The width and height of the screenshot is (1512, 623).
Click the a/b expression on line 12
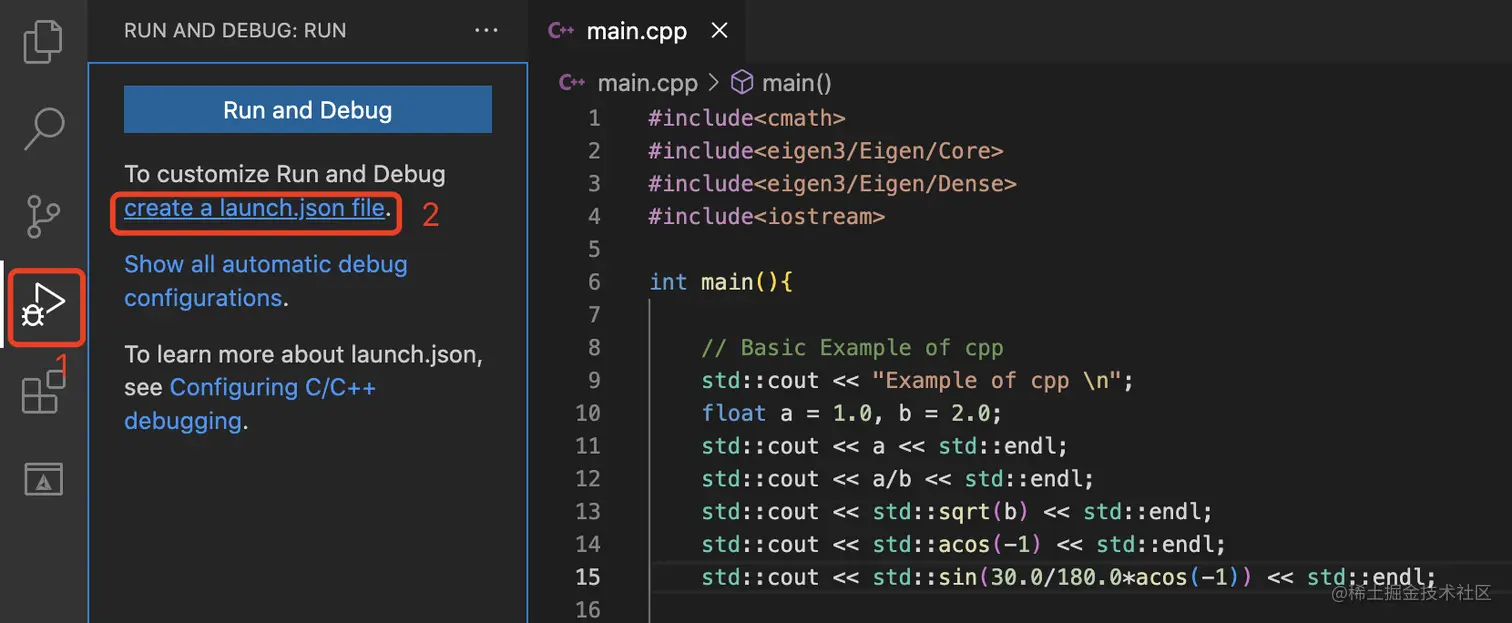coord(892,479)
